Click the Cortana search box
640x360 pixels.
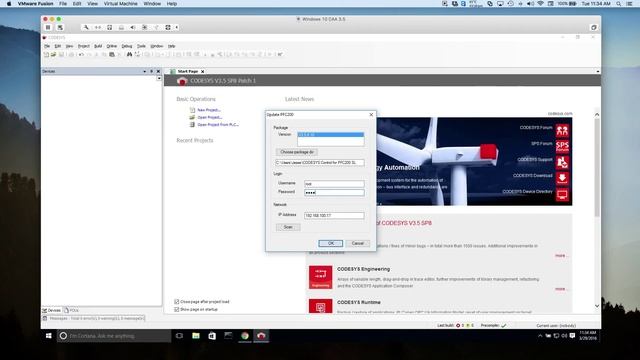(114, 336)
